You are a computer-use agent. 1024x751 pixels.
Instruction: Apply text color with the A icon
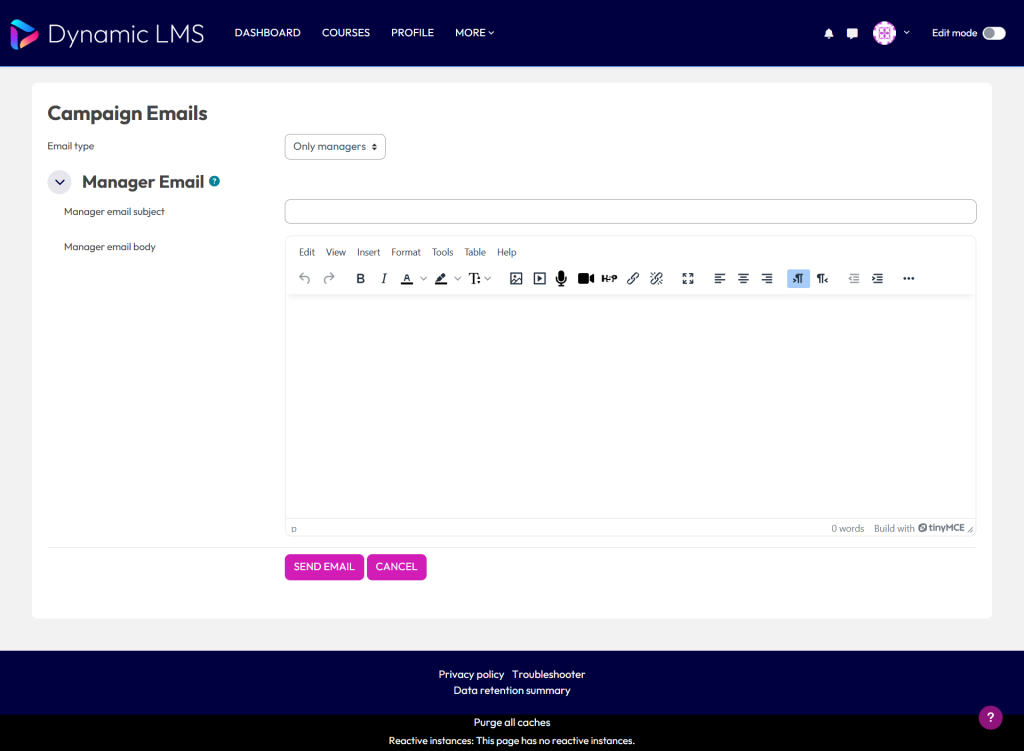[x=407, y=279]
